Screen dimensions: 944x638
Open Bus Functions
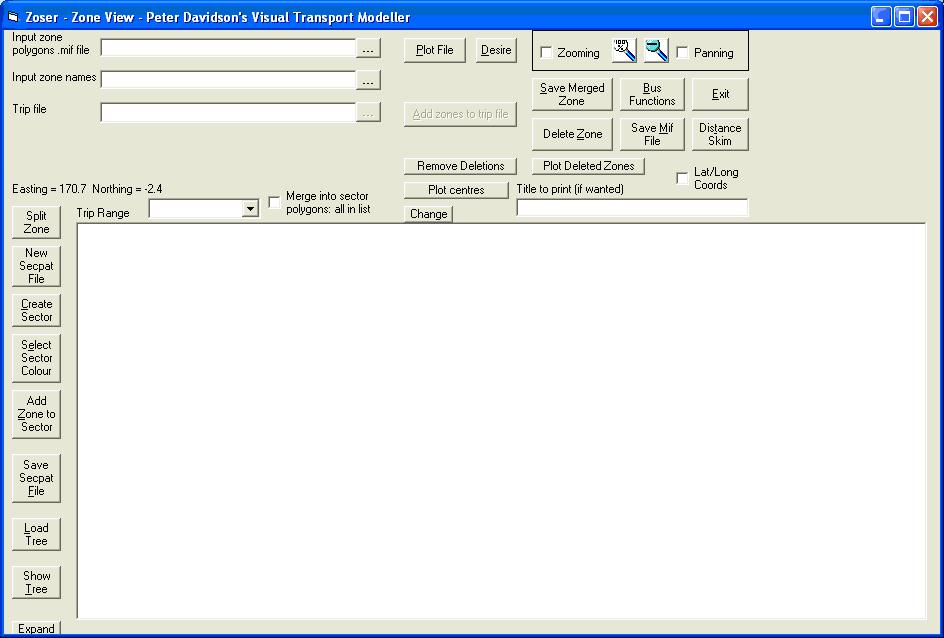(652, 95)
